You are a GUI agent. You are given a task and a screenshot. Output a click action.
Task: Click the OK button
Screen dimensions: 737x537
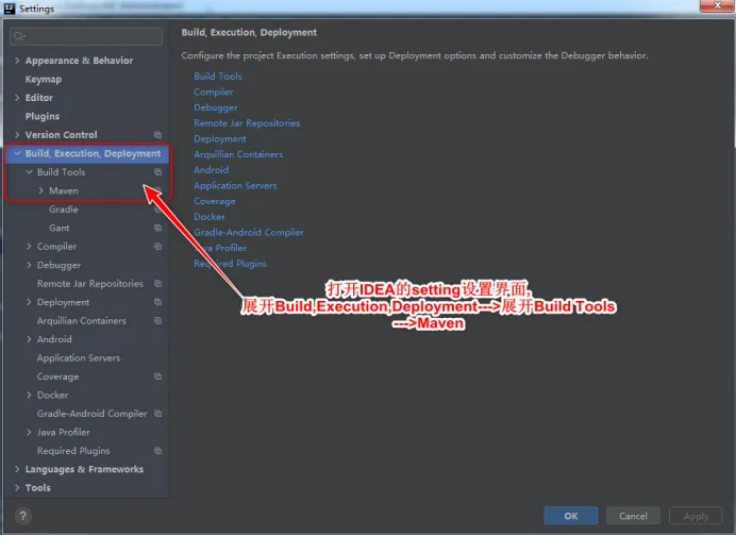[x=571, y=516]
